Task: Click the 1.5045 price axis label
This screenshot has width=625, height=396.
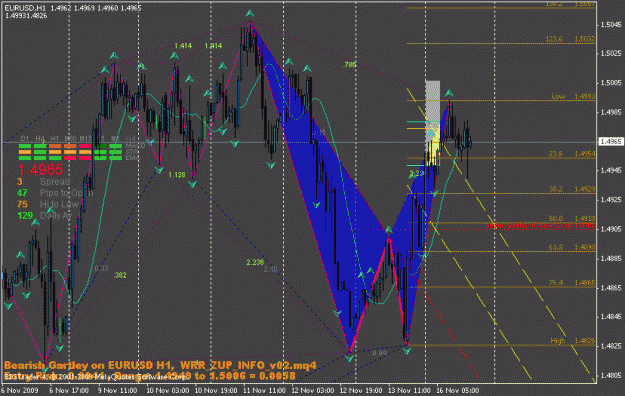Action: click(611, 25)
